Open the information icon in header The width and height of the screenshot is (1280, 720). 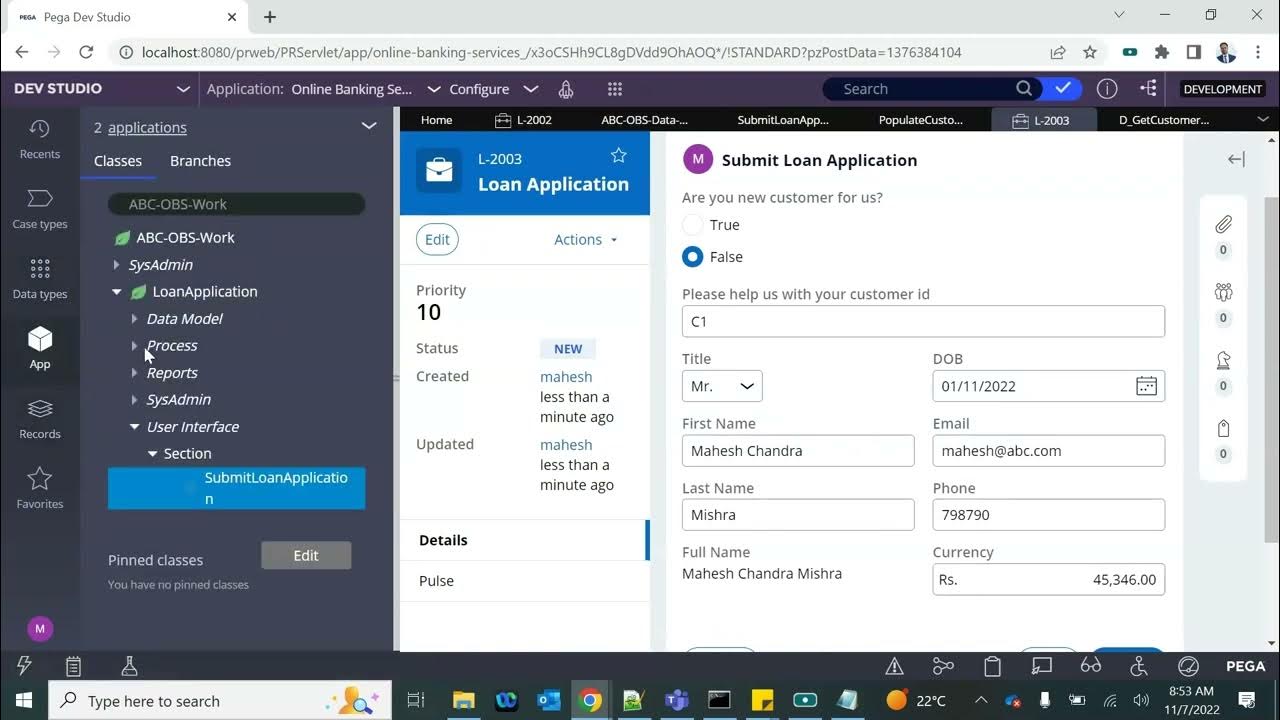1107,89
